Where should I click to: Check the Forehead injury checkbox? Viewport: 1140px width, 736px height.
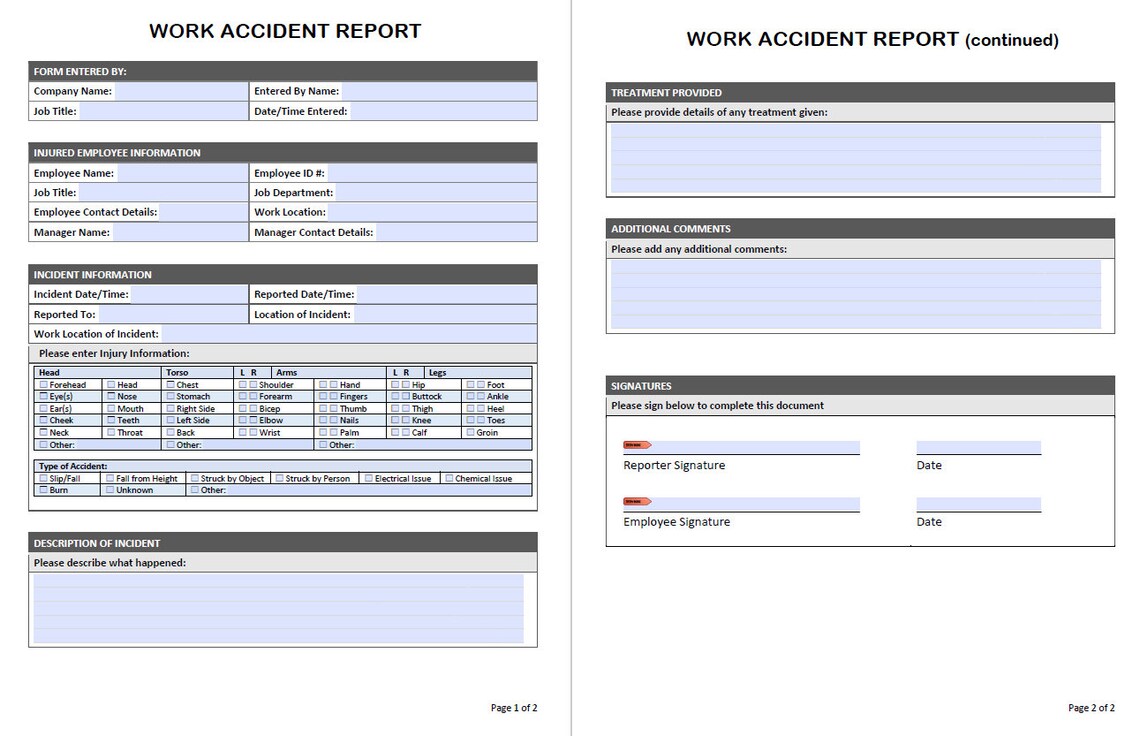tap(43, 385)
